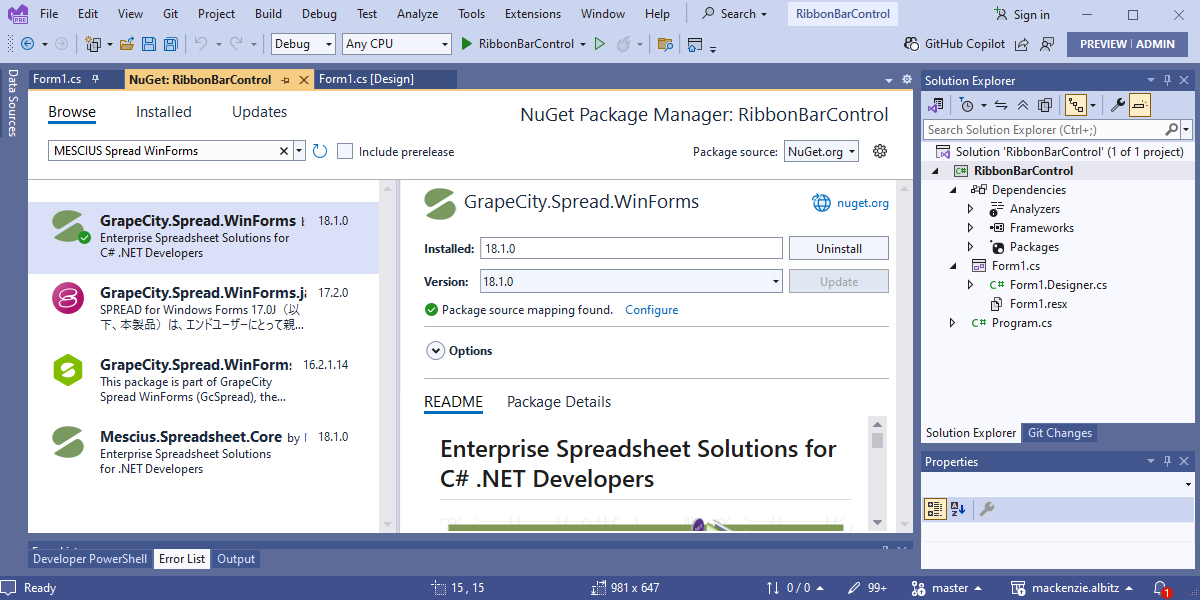Viewport: 1200px width, 600px height.
Task: Refresh NuGet search results icon
Action: pos(320,151)
